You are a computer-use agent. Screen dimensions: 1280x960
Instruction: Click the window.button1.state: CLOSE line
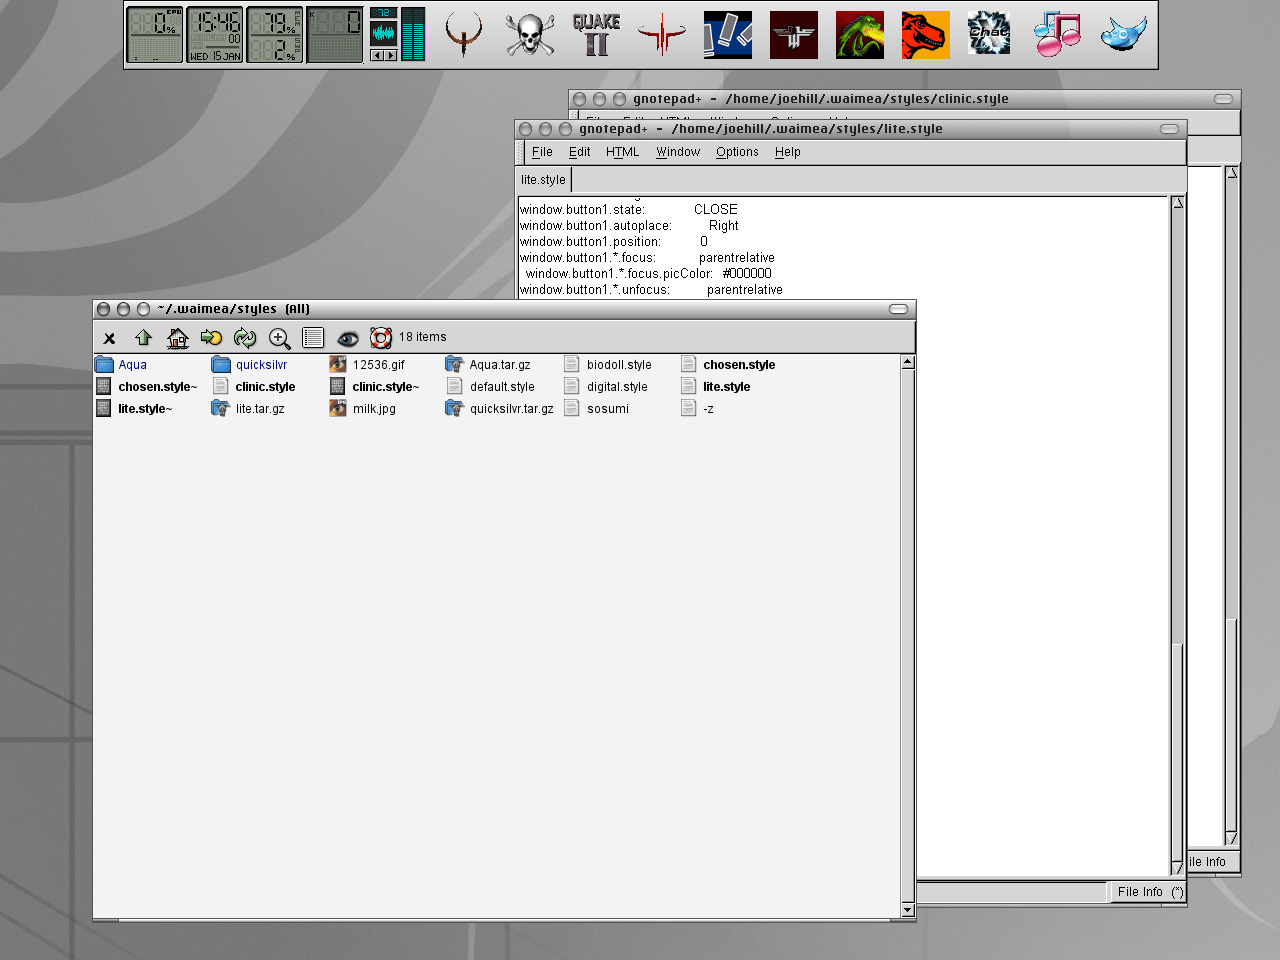629,210
